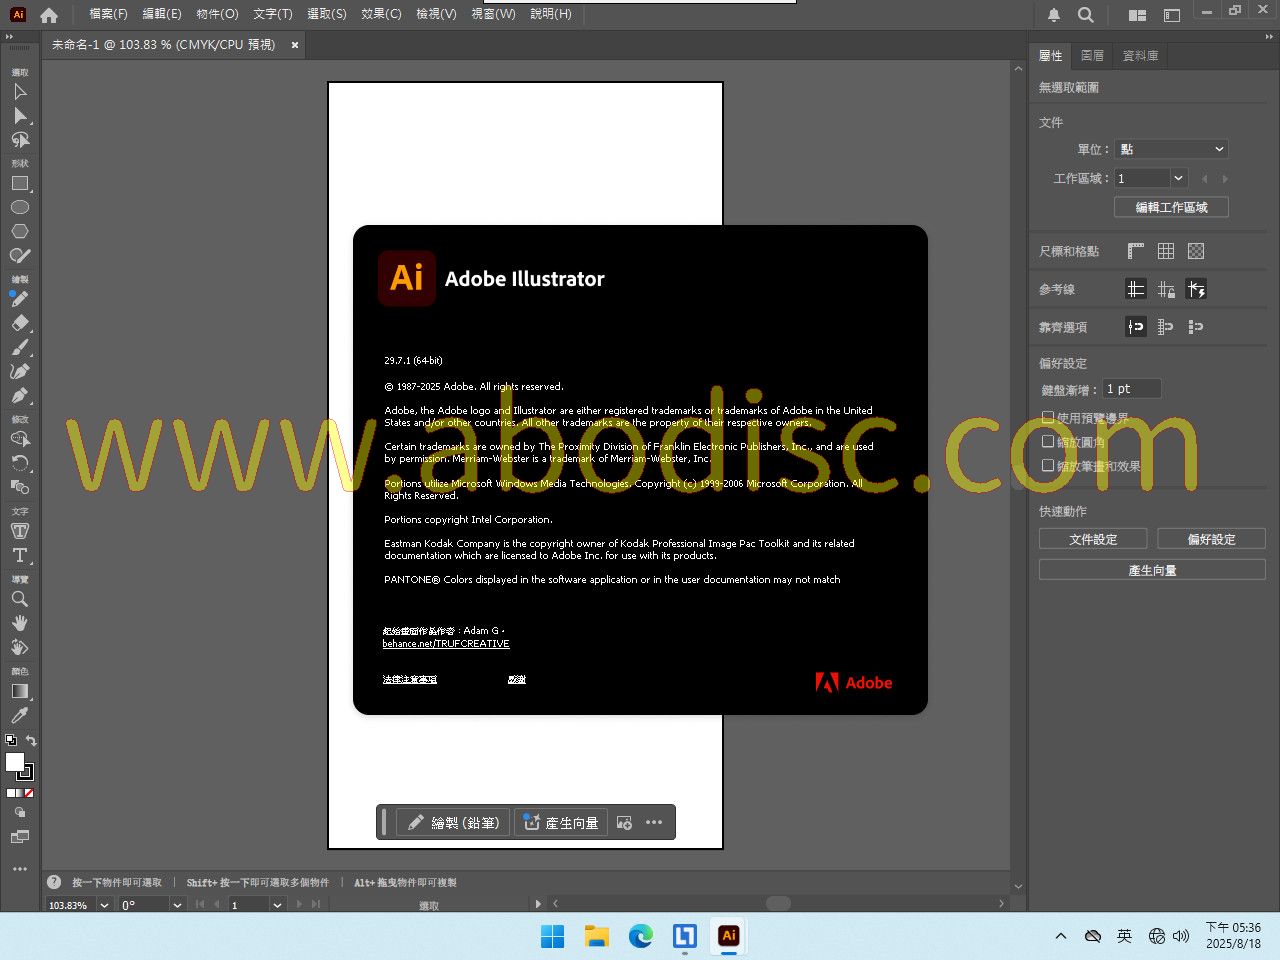Toggle transparency grid icon

pyautogui.click(x=1196, y=251)
